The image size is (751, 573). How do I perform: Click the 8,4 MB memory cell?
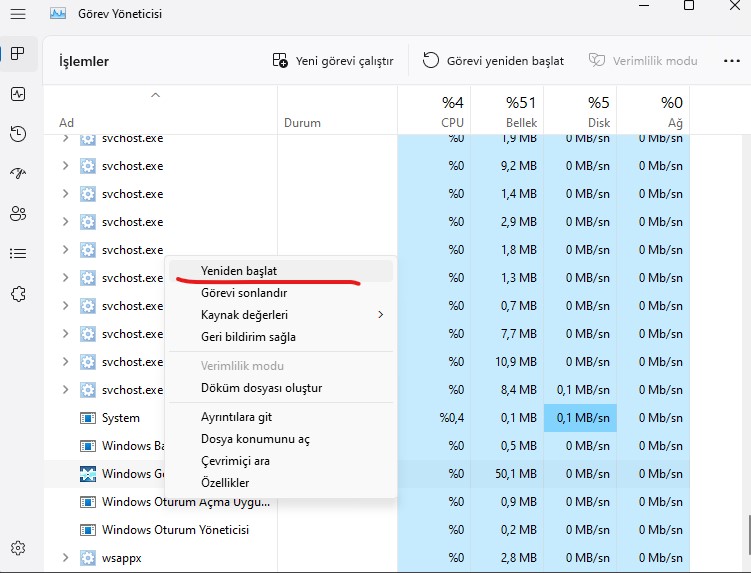[507, 390]
